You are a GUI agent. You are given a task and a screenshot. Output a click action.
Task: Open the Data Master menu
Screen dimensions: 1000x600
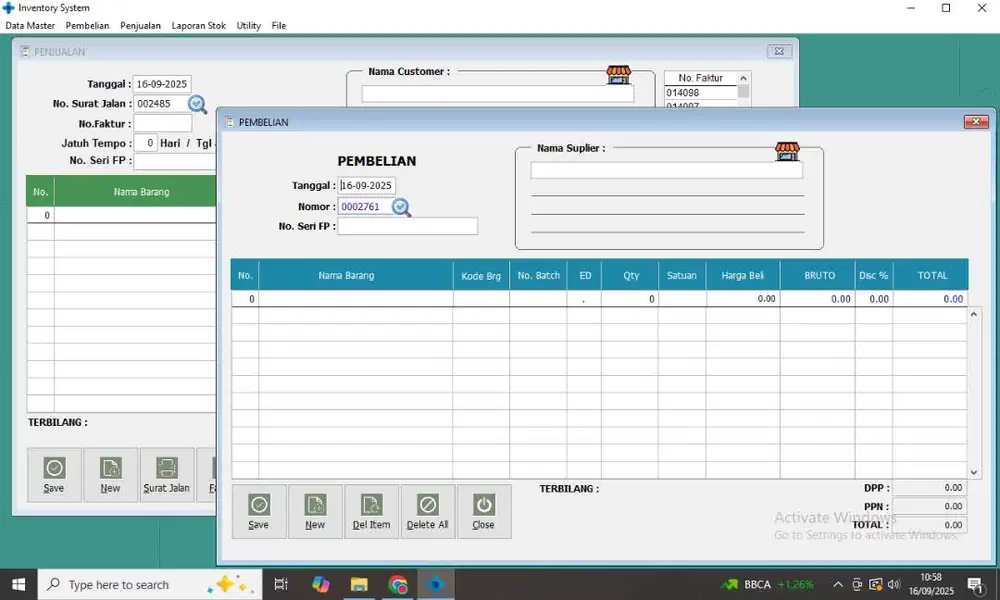[30, 26]
